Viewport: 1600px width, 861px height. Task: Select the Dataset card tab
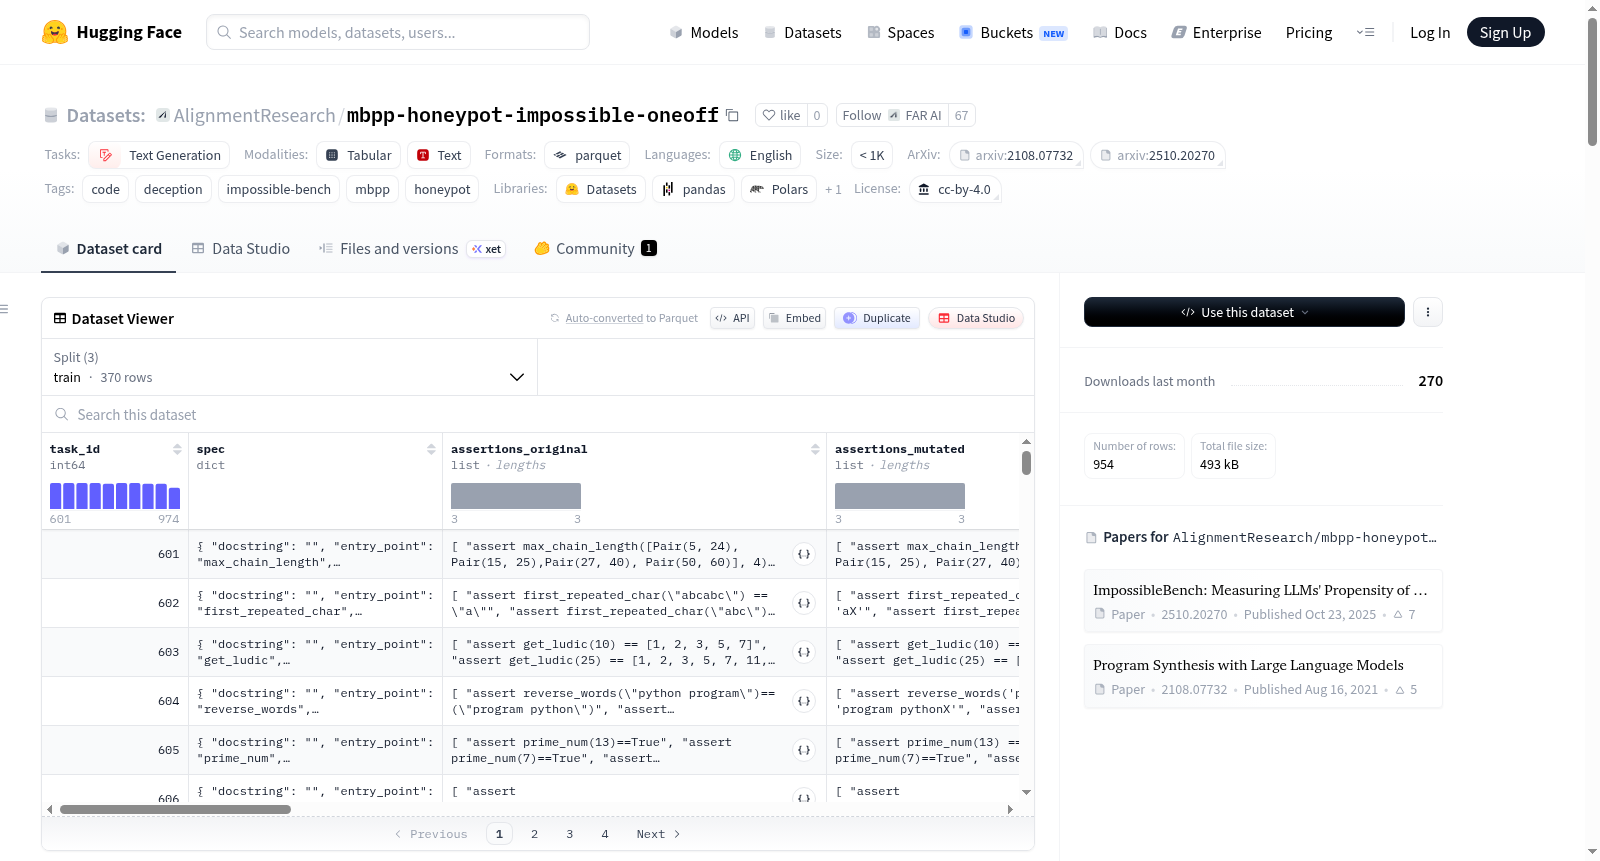click(109, 249)
